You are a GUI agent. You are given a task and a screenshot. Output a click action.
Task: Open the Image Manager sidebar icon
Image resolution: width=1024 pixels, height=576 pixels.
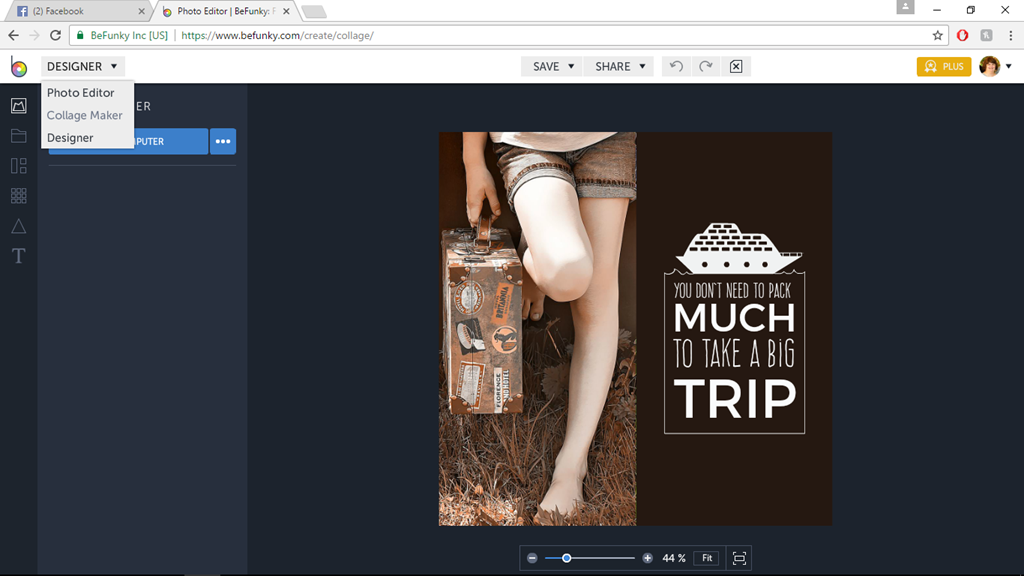[18, 106]
